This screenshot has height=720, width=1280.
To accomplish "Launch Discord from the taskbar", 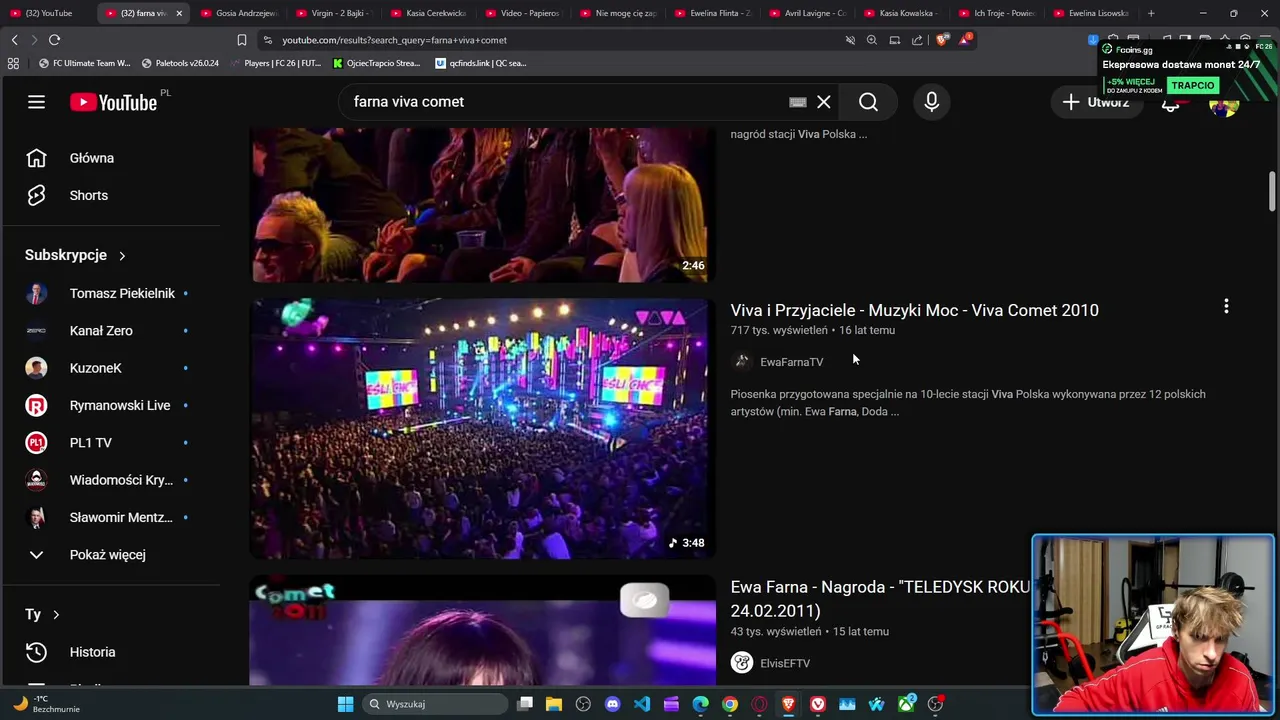I will tap(612, 704).
